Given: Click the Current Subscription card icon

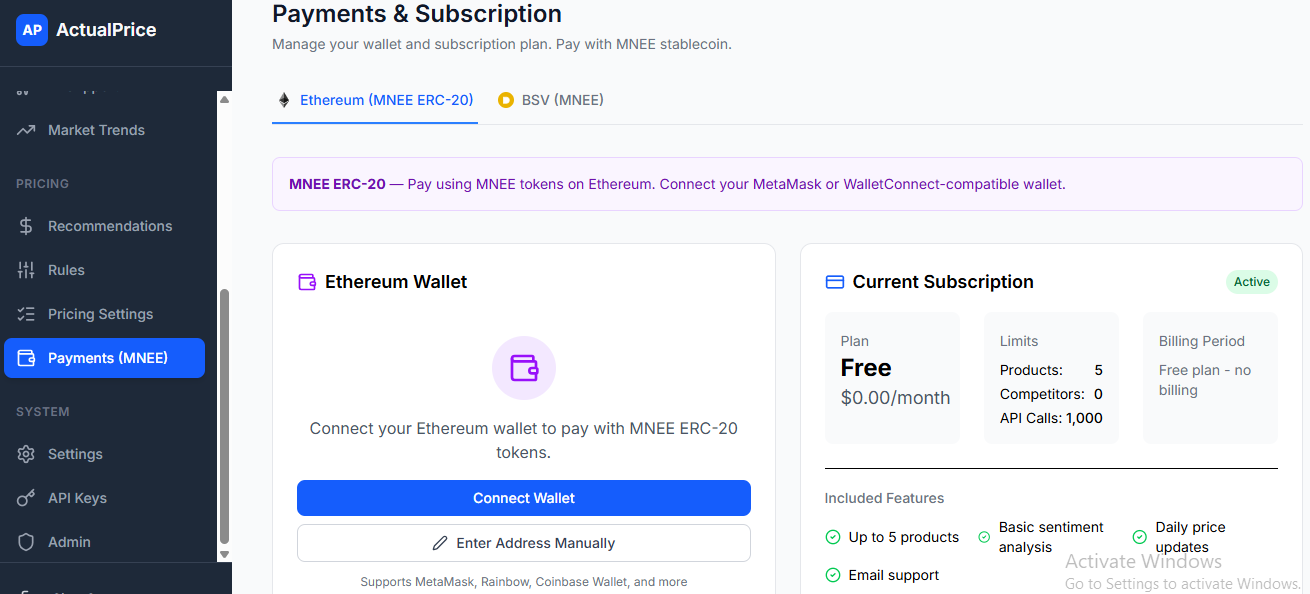Looking at the screenshot, I should pos(835,282).
